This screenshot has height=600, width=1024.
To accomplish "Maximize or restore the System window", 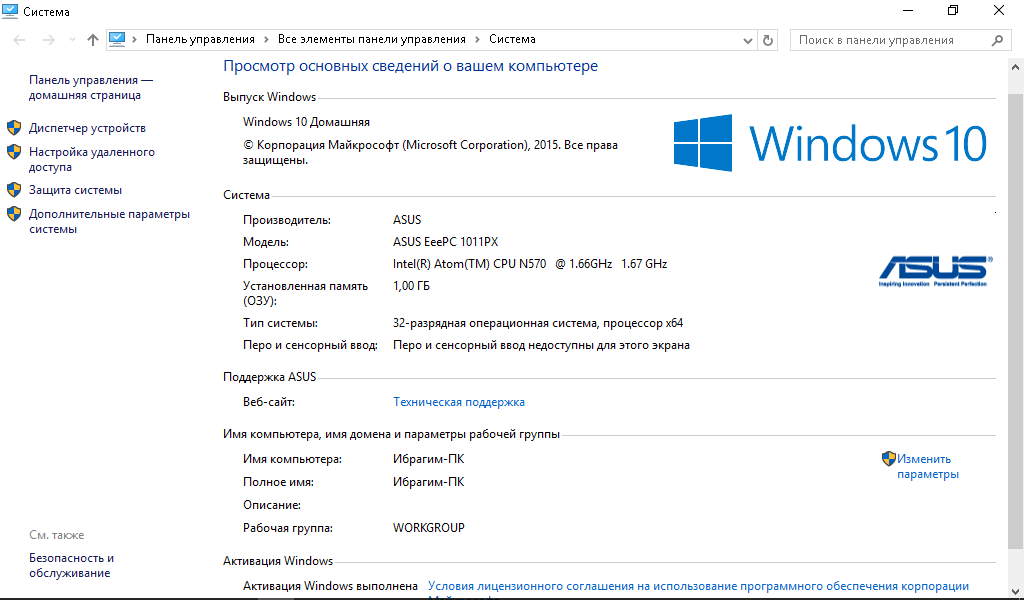I will pyautogui.click(x=953, y=10).
